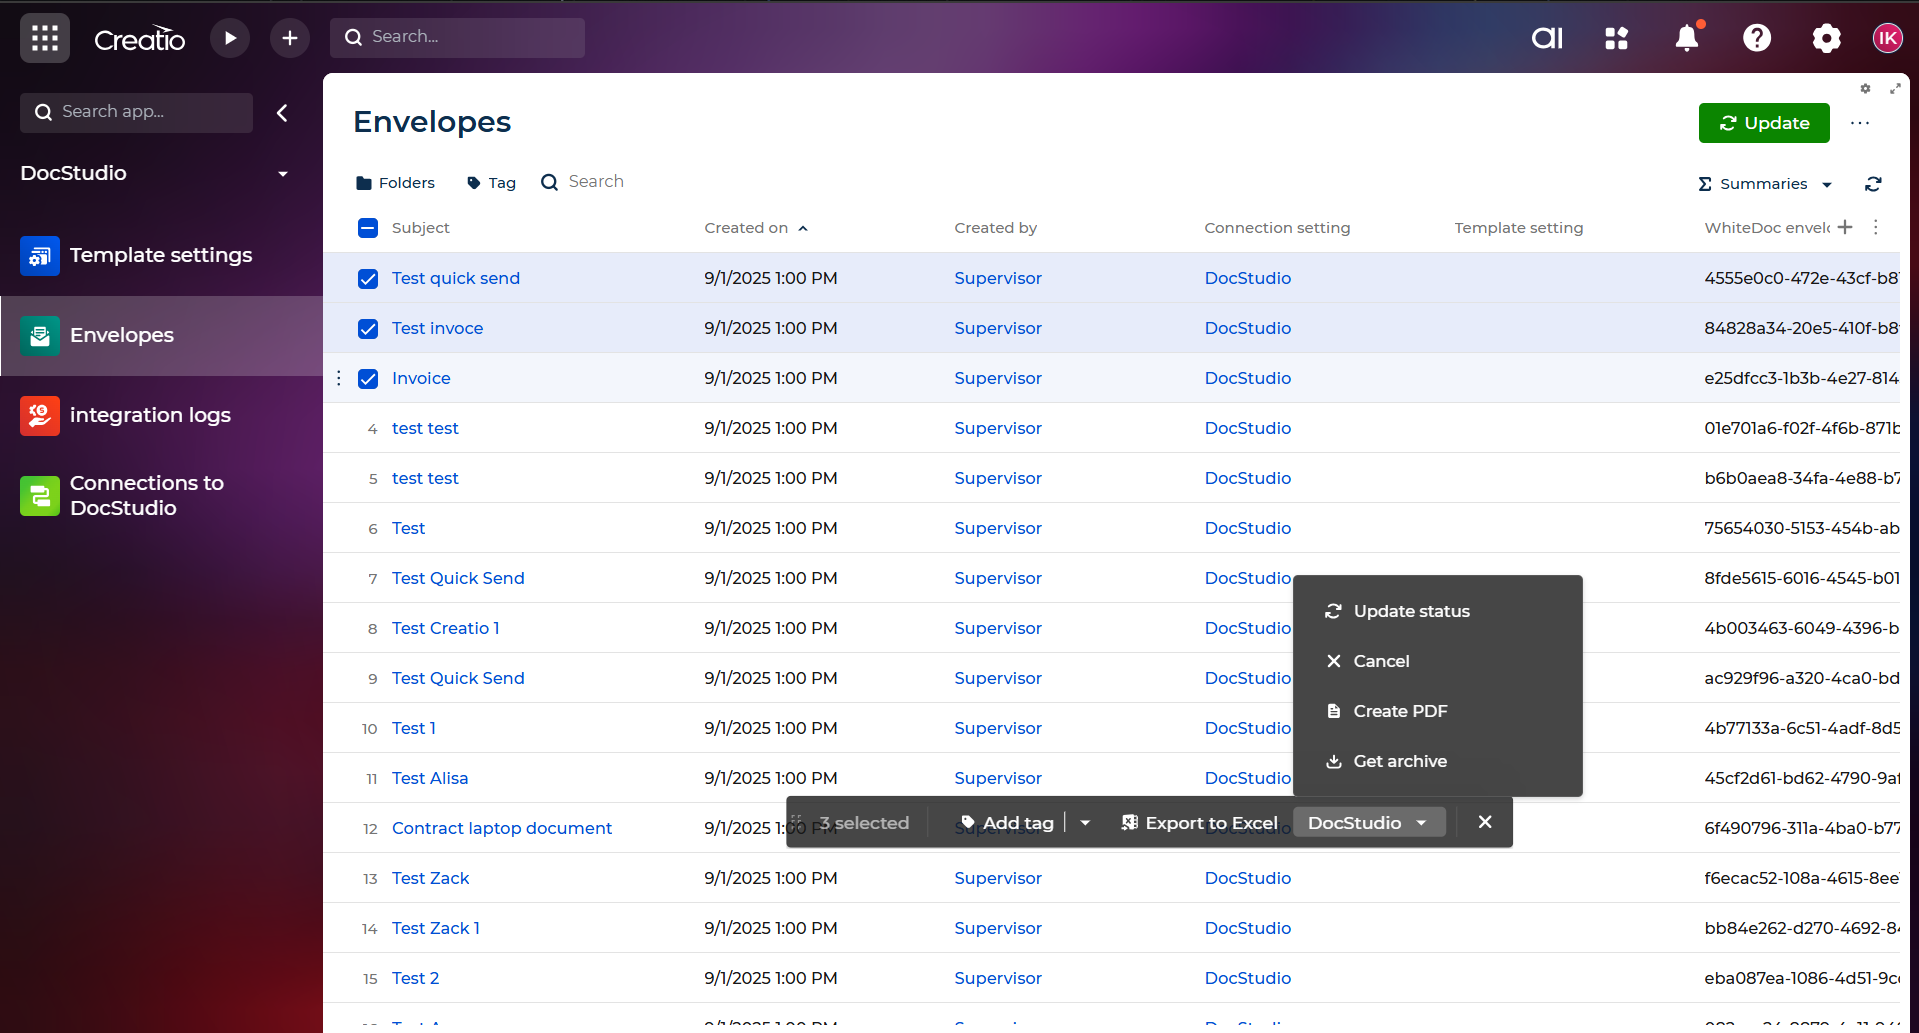This screenshot has width=1919, height=1033.
Task: Expand the DocStudio workplace dropdown
Action: coord(283,174)
